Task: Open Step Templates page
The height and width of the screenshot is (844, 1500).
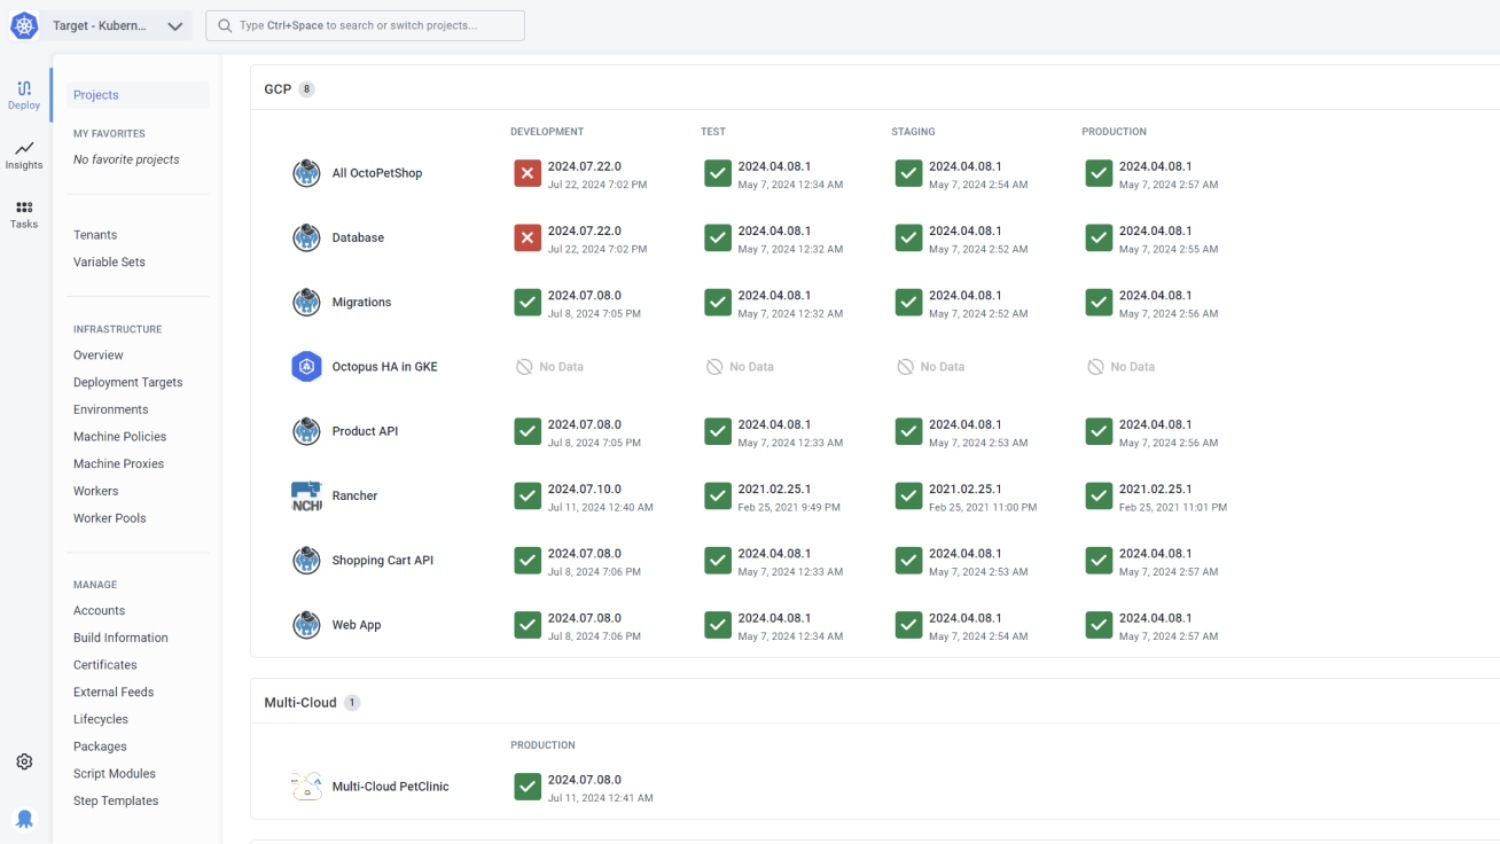Action: [116, 801]
